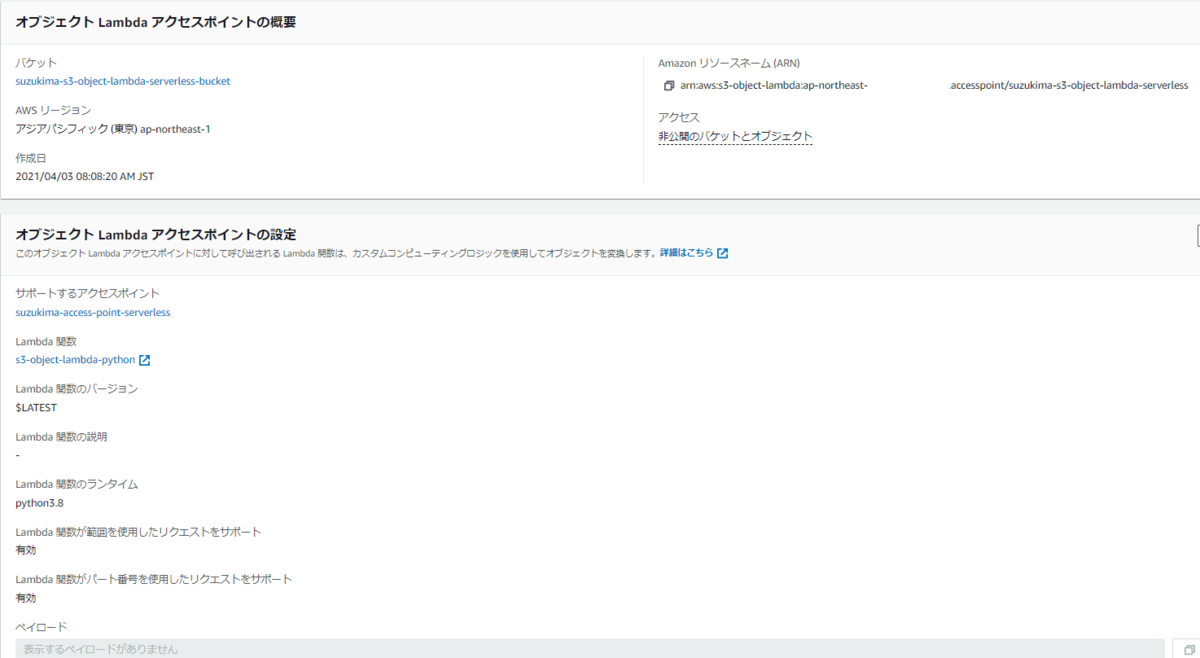Open bucket suzukima-s3-object-lambda-serverless-bucket
1200x658 pixels.
tap(123, 81)
